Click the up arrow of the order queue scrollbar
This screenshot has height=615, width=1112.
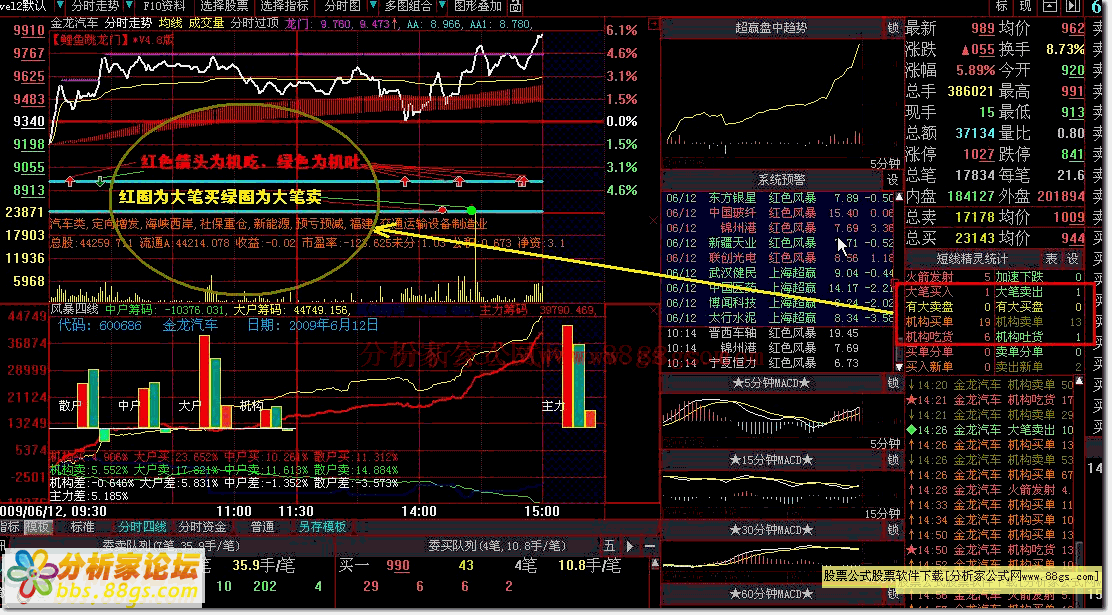(655, 563)
